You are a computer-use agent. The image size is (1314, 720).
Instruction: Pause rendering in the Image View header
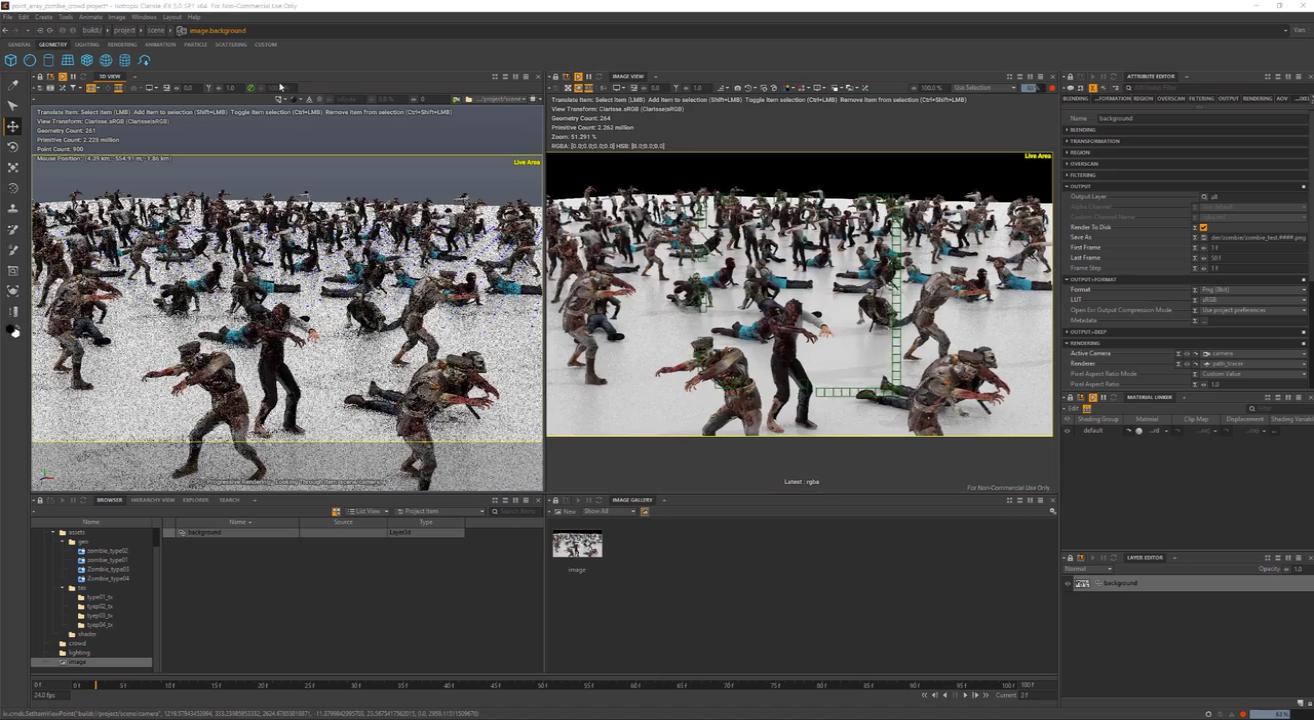point(588,76)
